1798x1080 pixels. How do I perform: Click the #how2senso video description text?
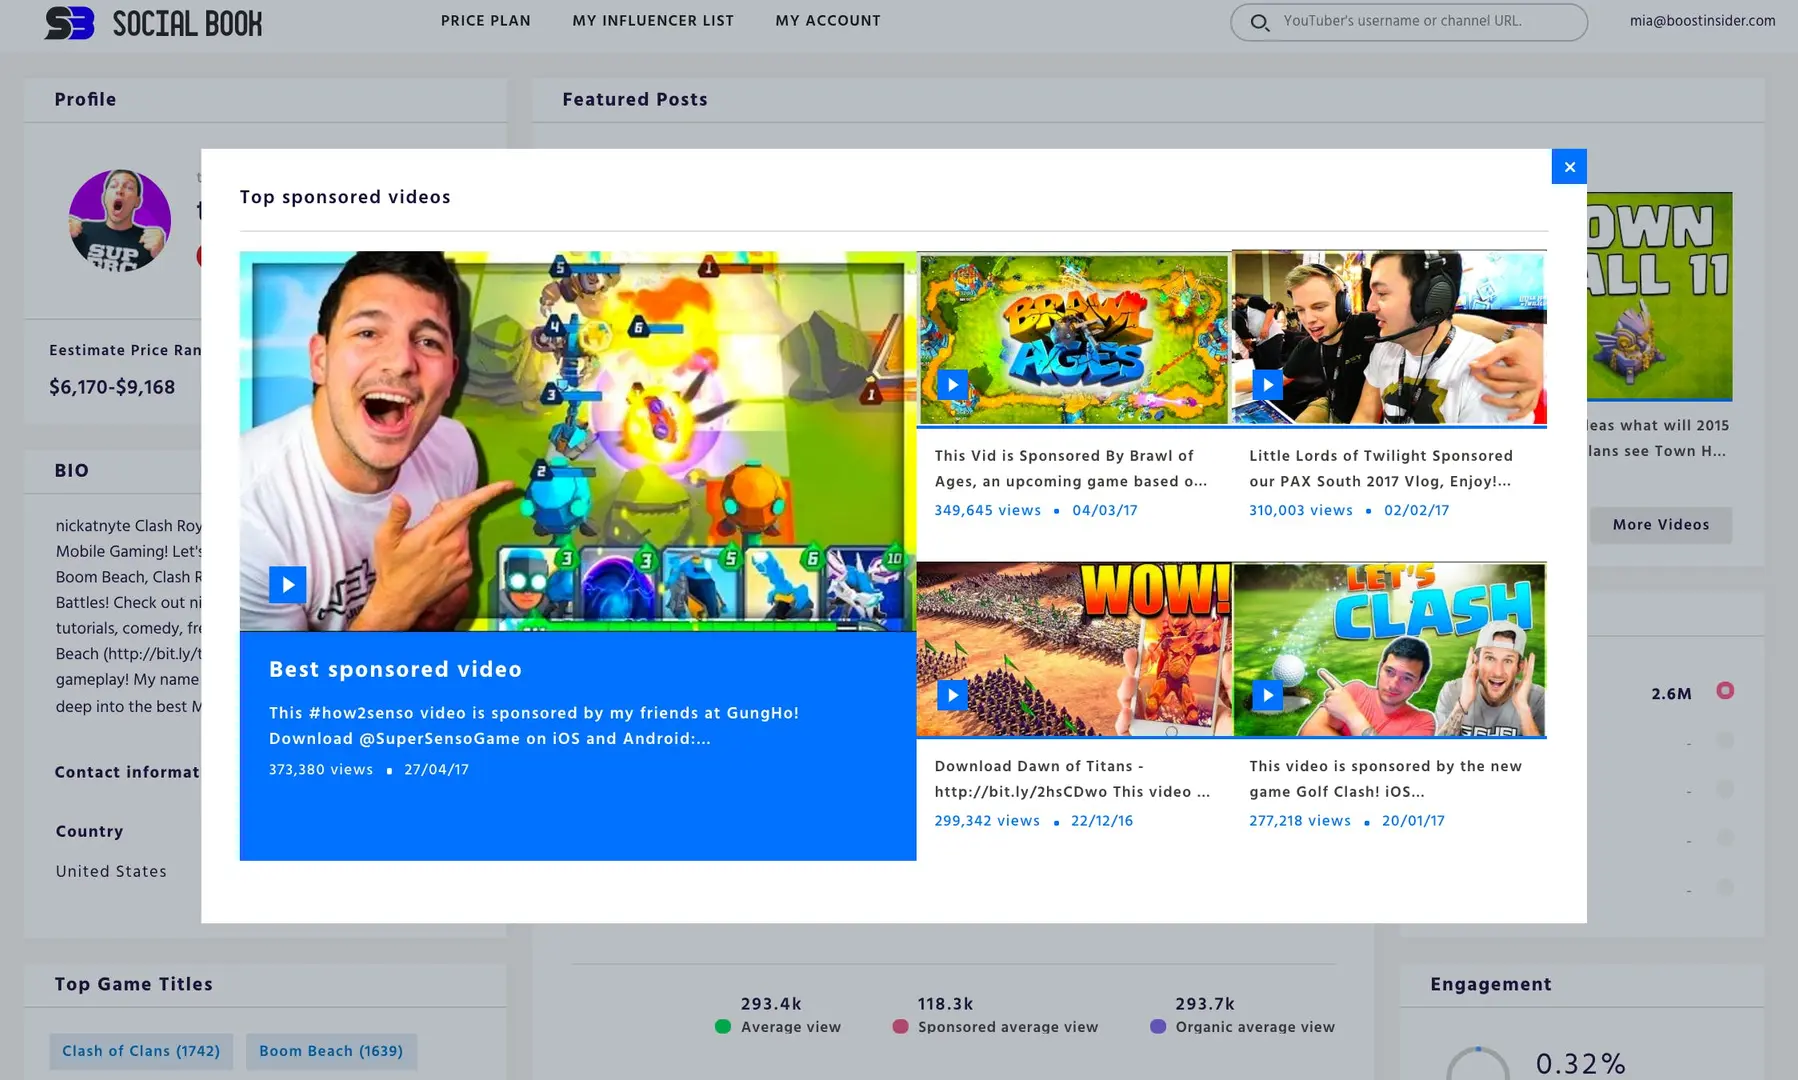coord(534,726)
